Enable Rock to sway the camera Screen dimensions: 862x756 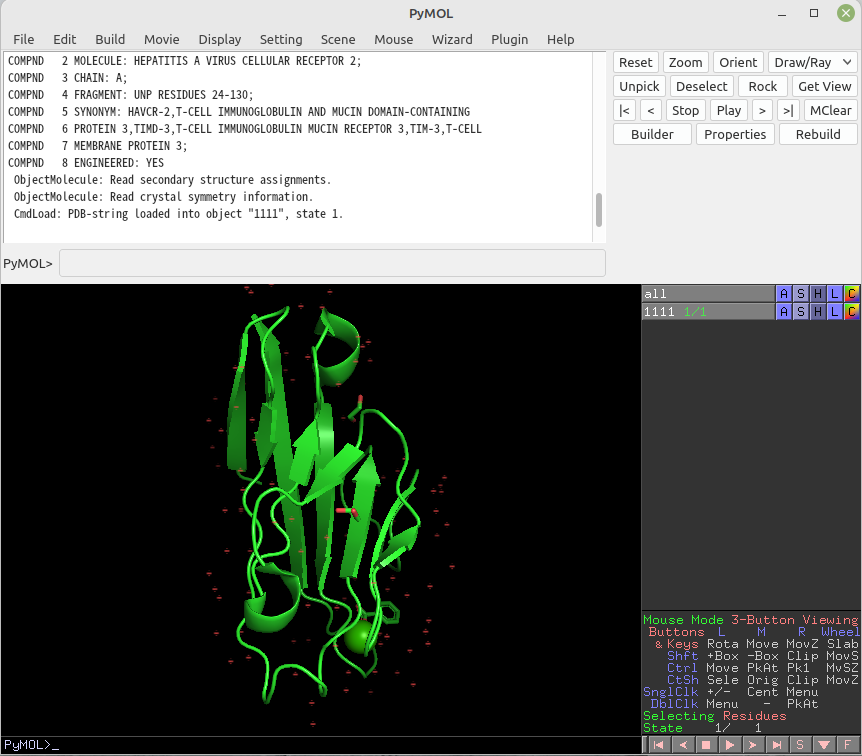pyautogui.click(x=762, y=85)
